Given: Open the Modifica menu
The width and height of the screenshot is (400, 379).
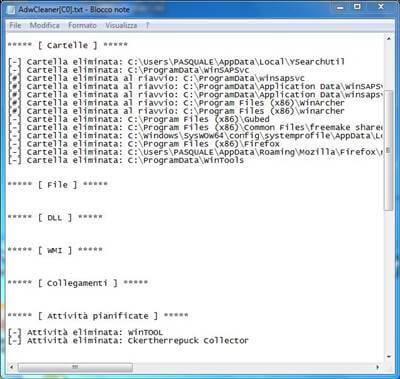Looking at the screenshot, I should tap(45, 25).
